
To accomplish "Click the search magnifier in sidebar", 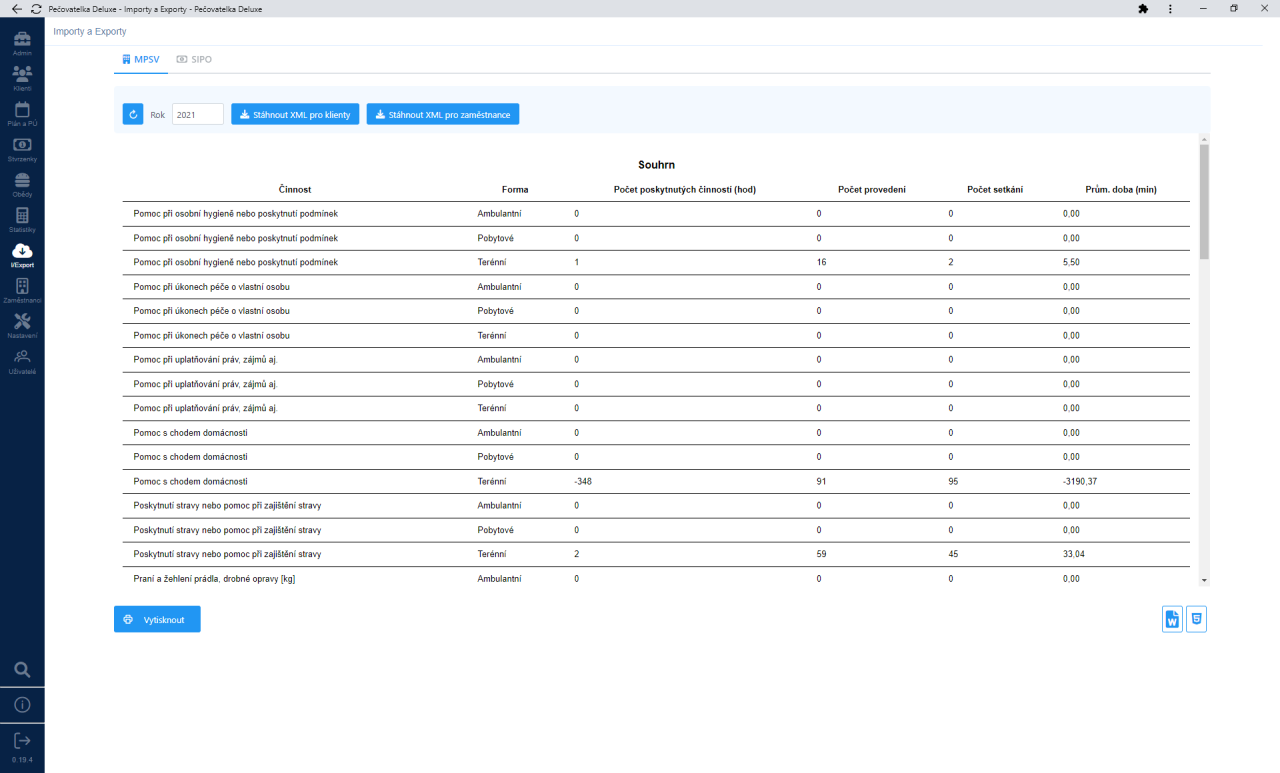I will 22,669.
